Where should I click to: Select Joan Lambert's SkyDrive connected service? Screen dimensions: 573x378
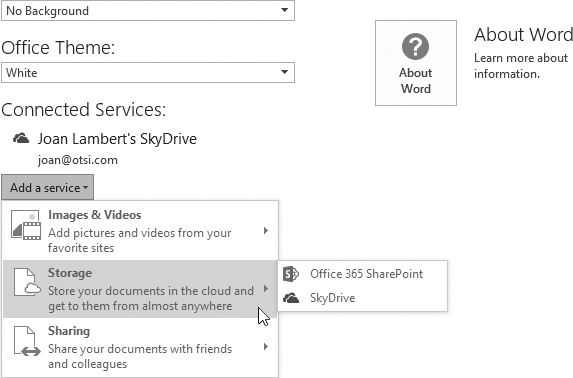117,139
